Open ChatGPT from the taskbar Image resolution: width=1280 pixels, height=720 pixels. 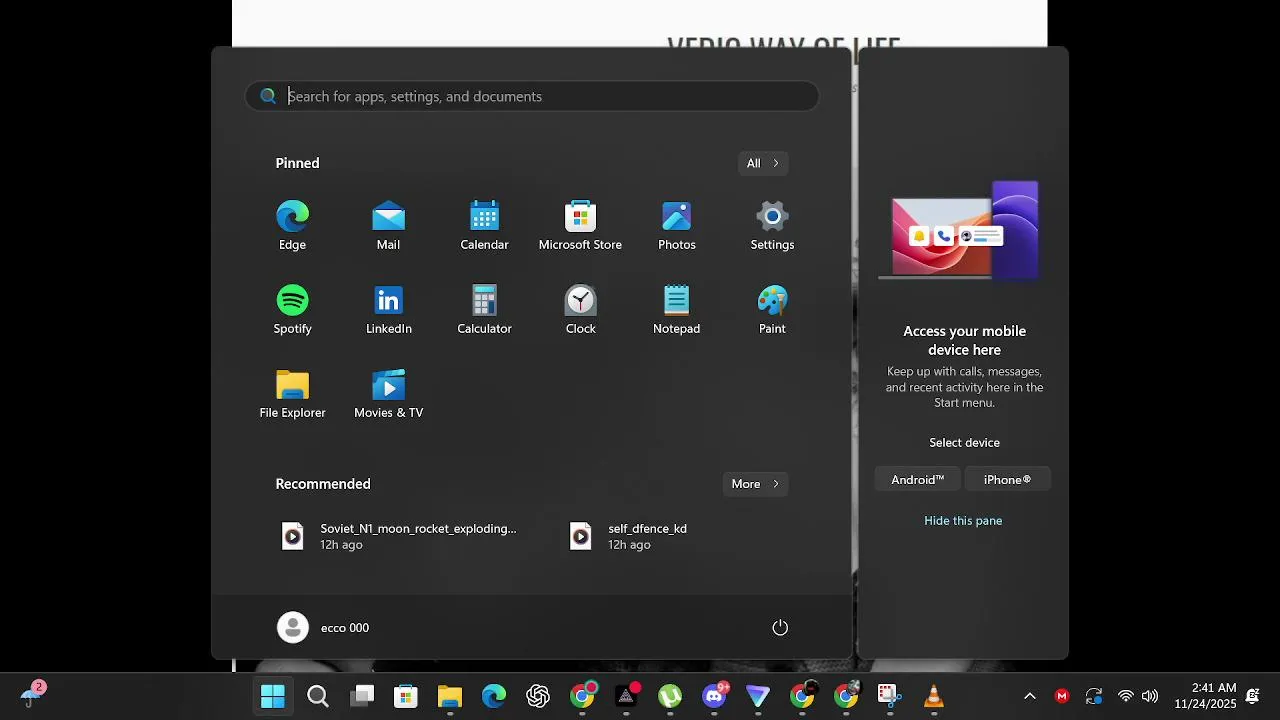point(538,696)
